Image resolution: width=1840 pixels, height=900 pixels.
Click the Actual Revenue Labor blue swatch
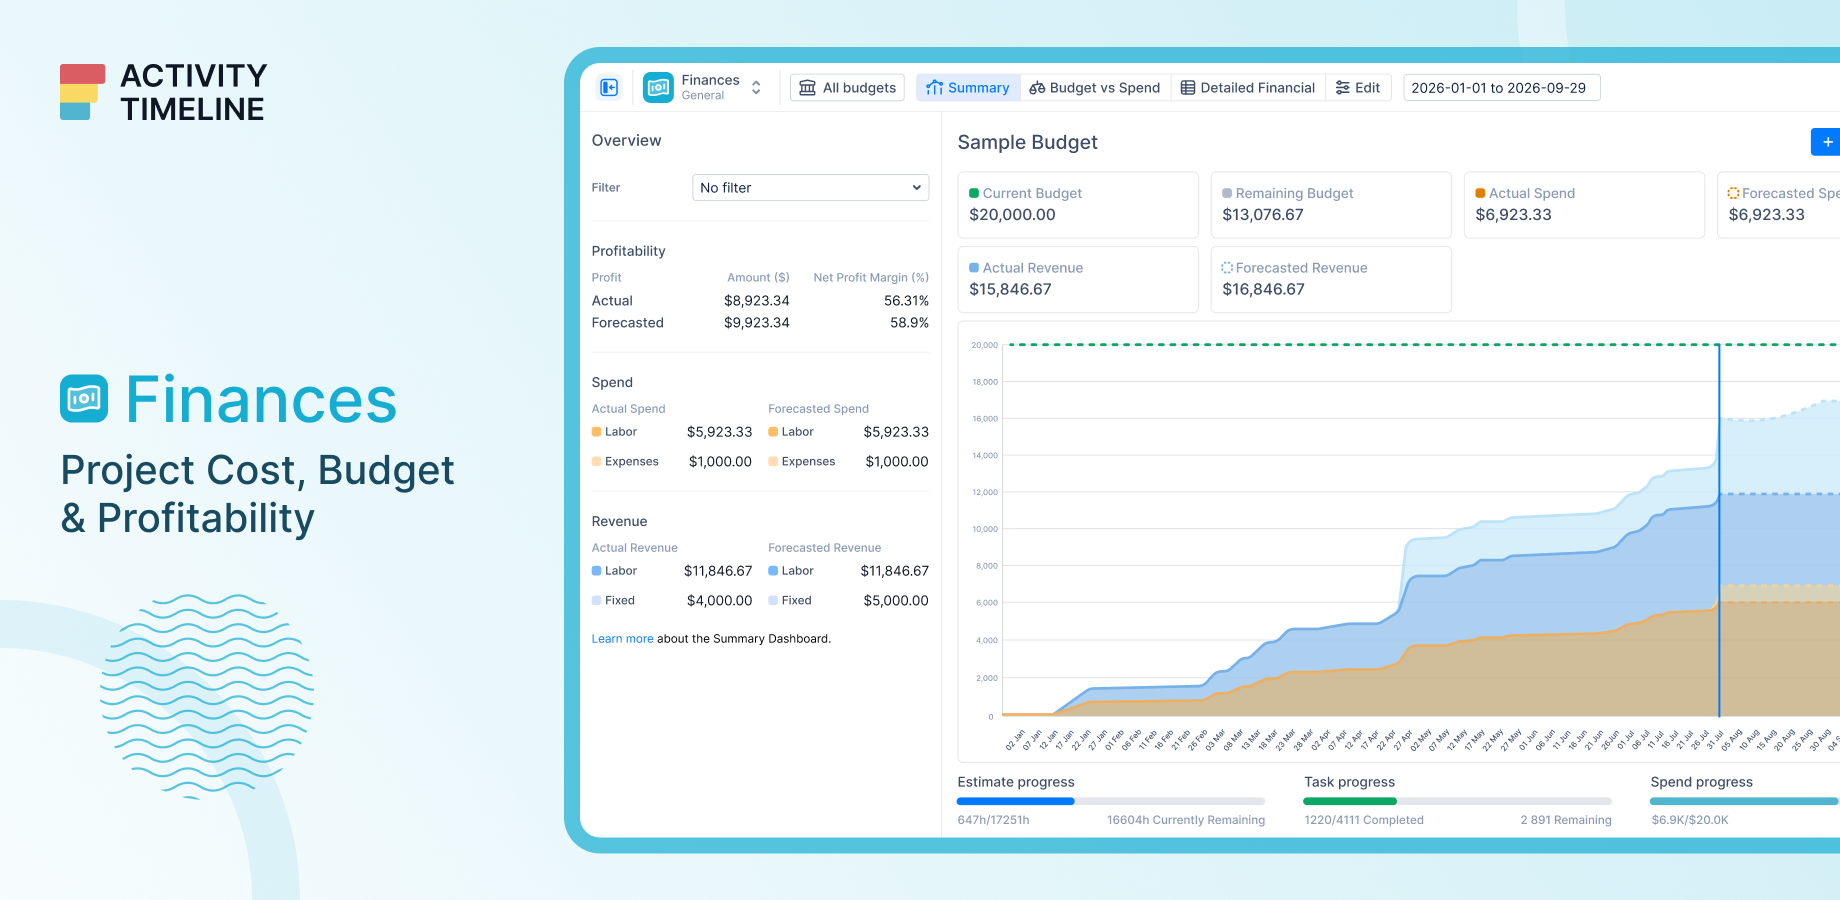[597, 571]
